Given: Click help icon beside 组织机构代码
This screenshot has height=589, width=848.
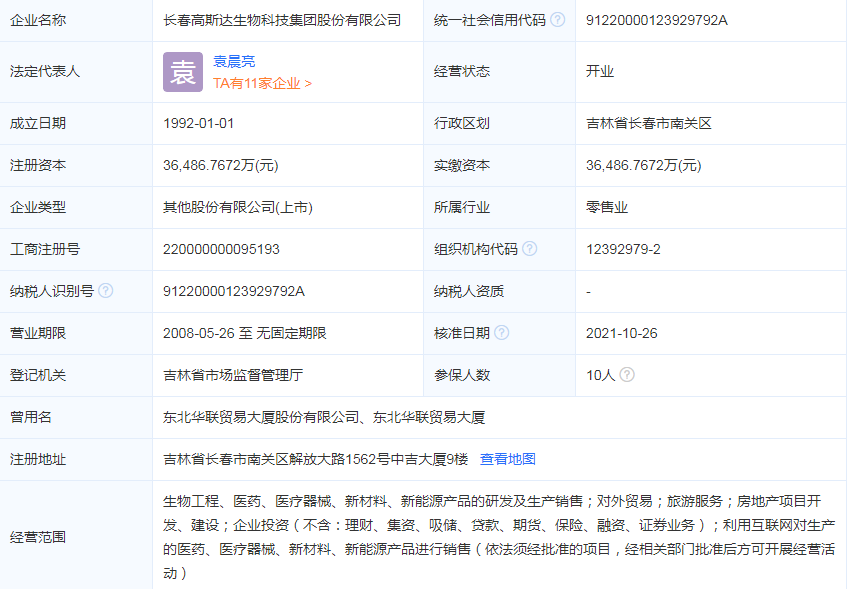Looking at the screenshot, I should [529, 249].
